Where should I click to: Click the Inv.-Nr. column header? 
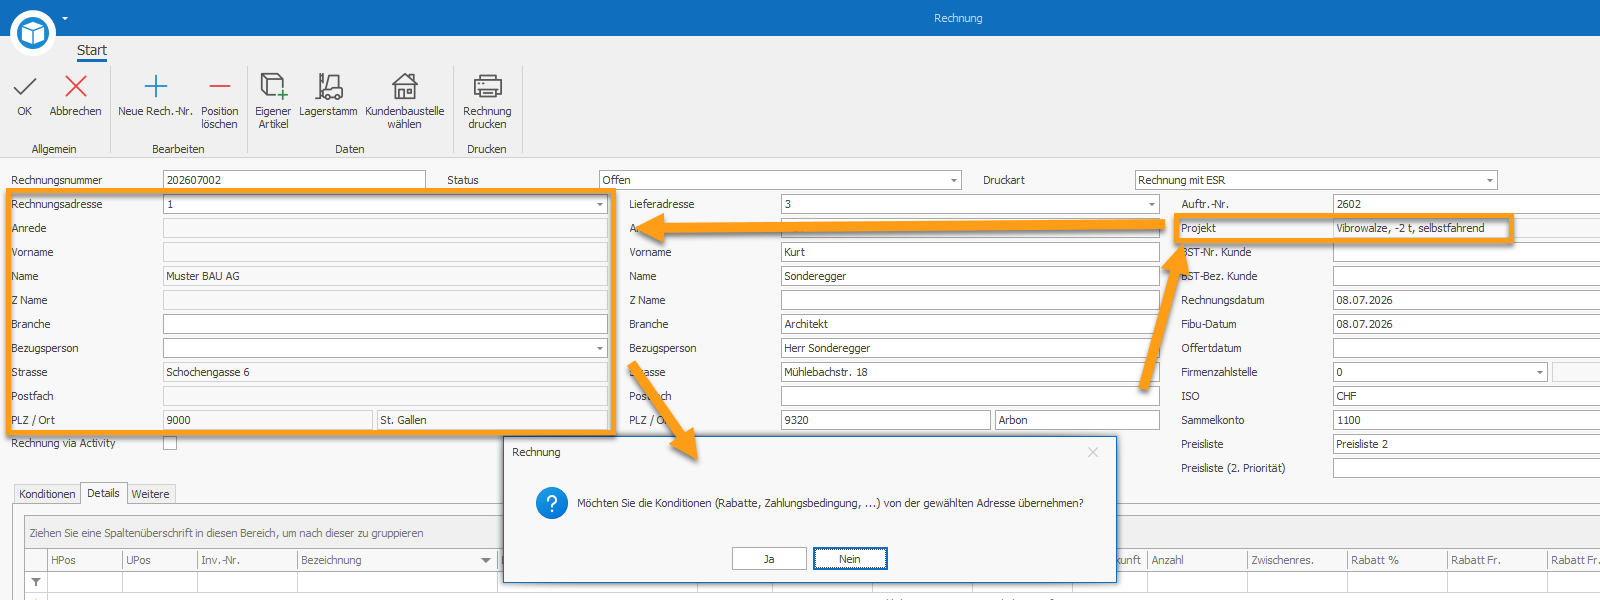point(247,560)
